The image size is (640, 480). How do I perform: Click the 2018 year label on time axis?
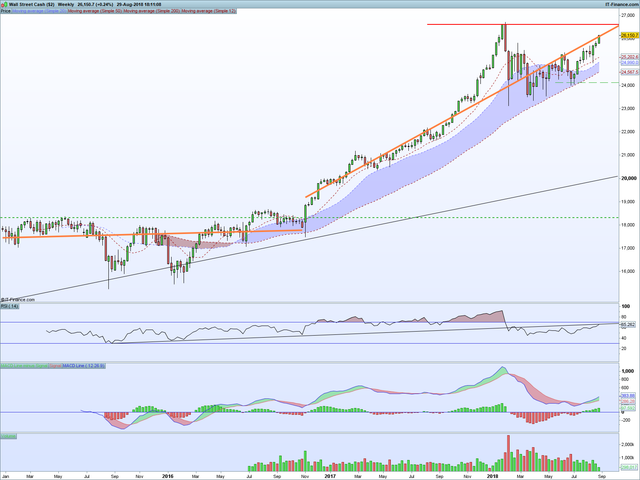click(x=492, y=476)
